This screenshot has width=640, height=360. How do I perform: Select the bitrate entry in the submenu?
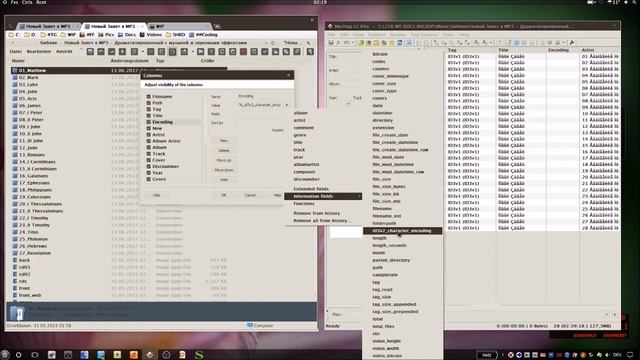(380, 54)
